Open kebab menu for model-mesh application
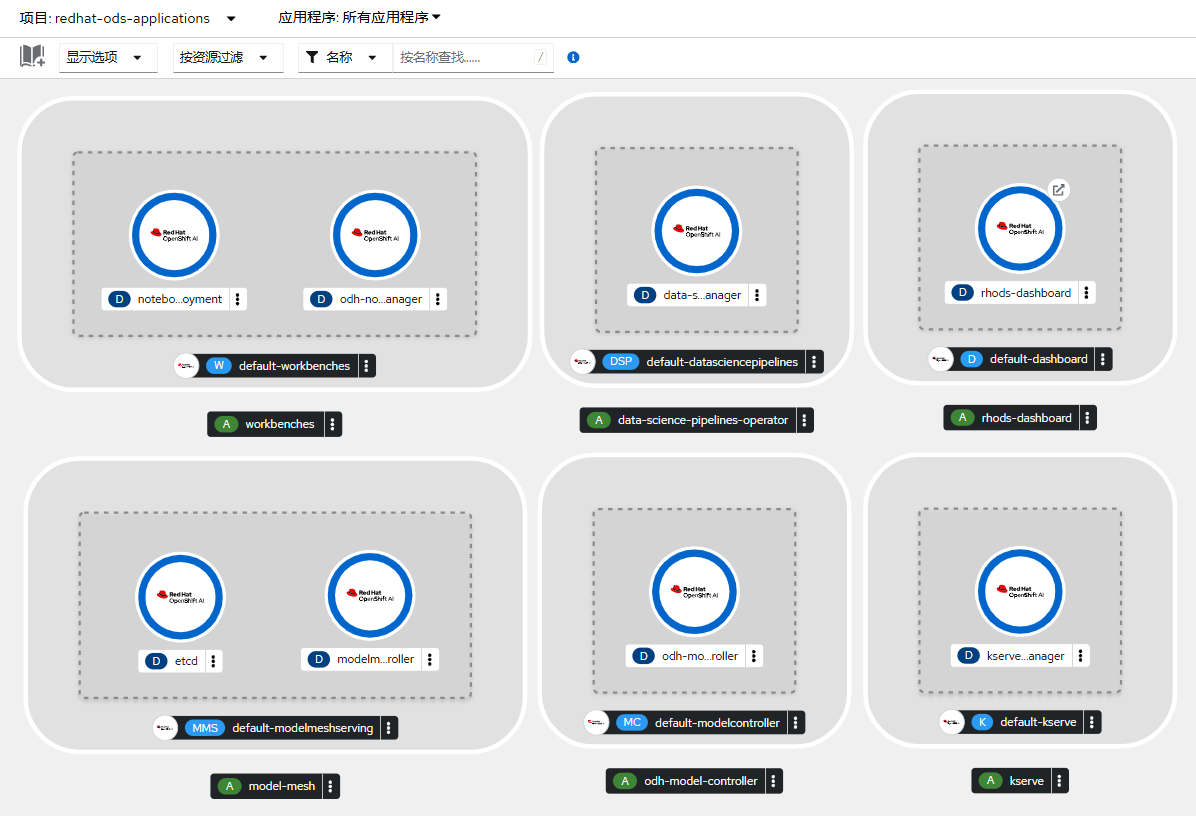This screenshot has width=1196, height=816. pyautogui.click(x=330, y=786)
